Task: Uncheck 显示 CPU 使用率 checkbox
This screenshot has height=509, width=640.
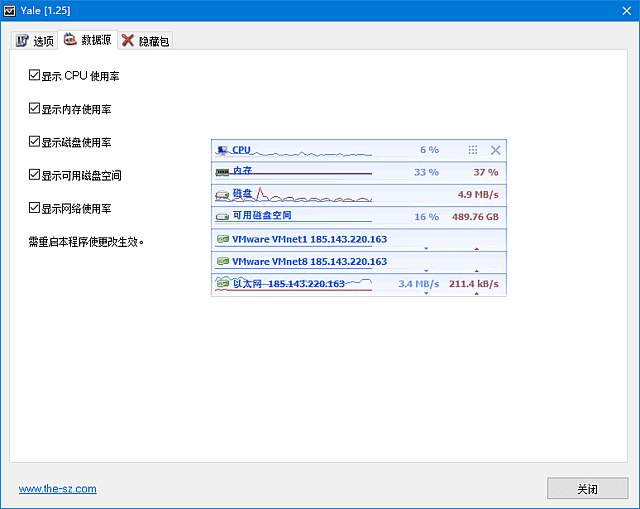Action: coord(35,76)
